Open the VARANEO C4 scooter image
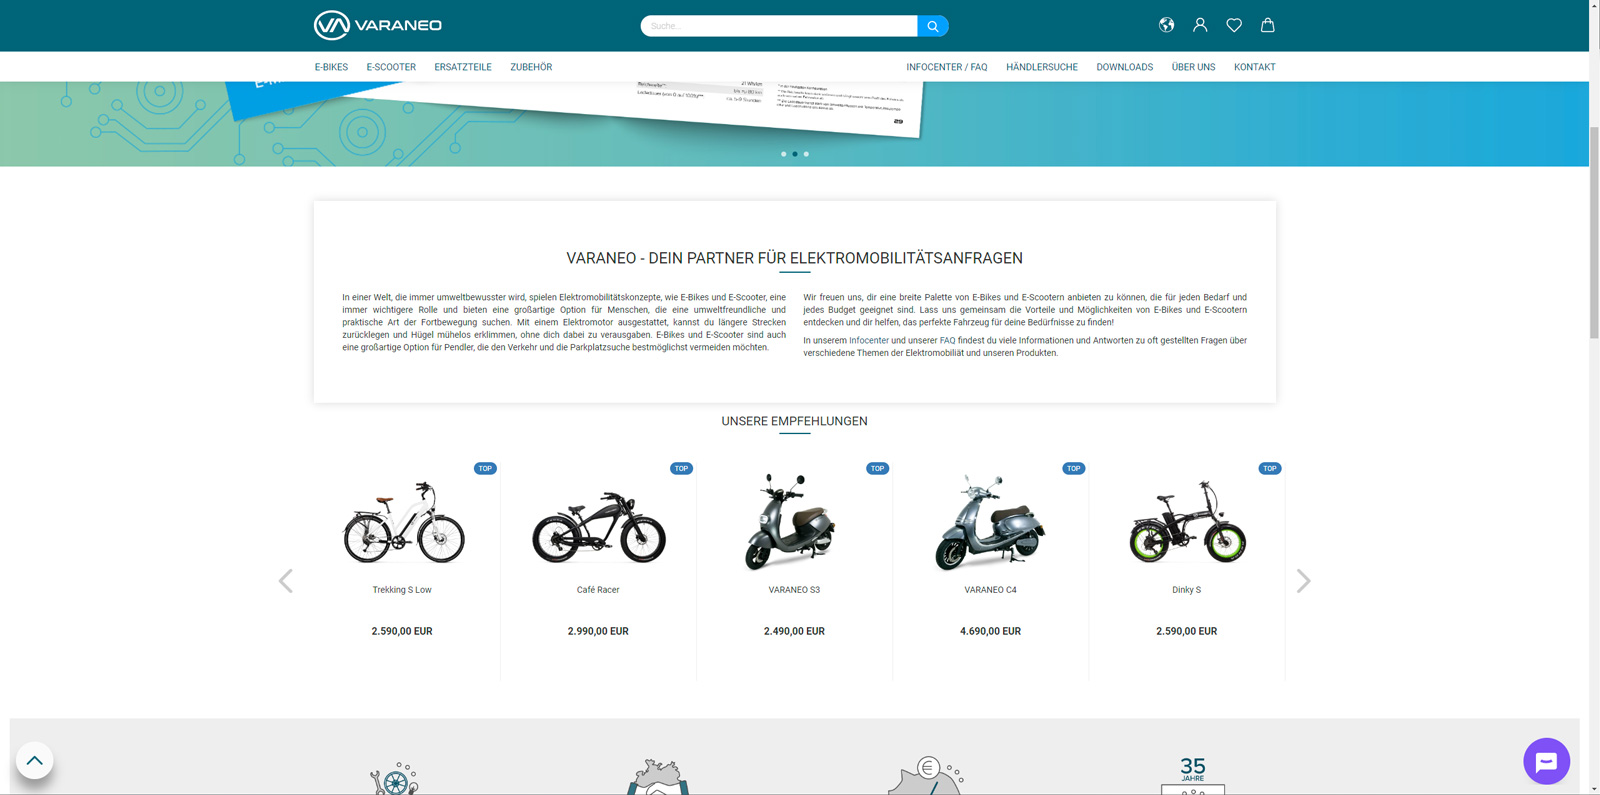The width and height of the screenshot is (1600, 795). point(989,522)
